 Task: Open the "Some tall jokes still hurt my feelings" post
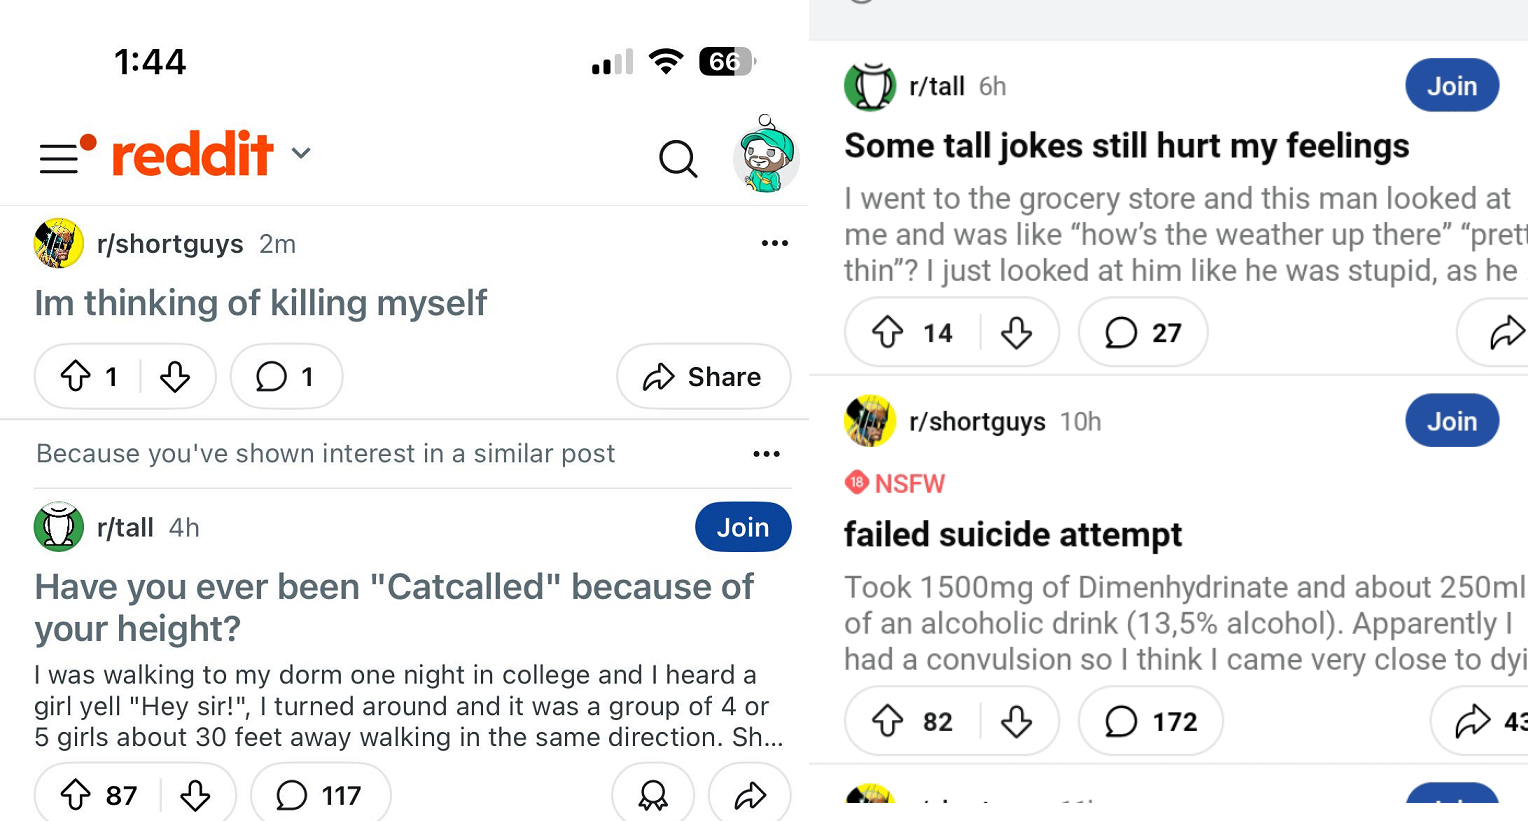coord(1126,146)
